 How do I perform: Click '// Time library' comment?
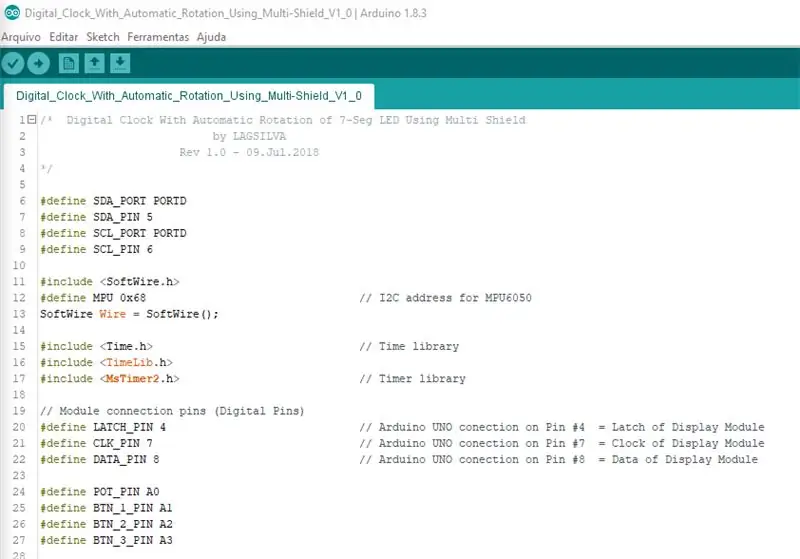point(409,346)
